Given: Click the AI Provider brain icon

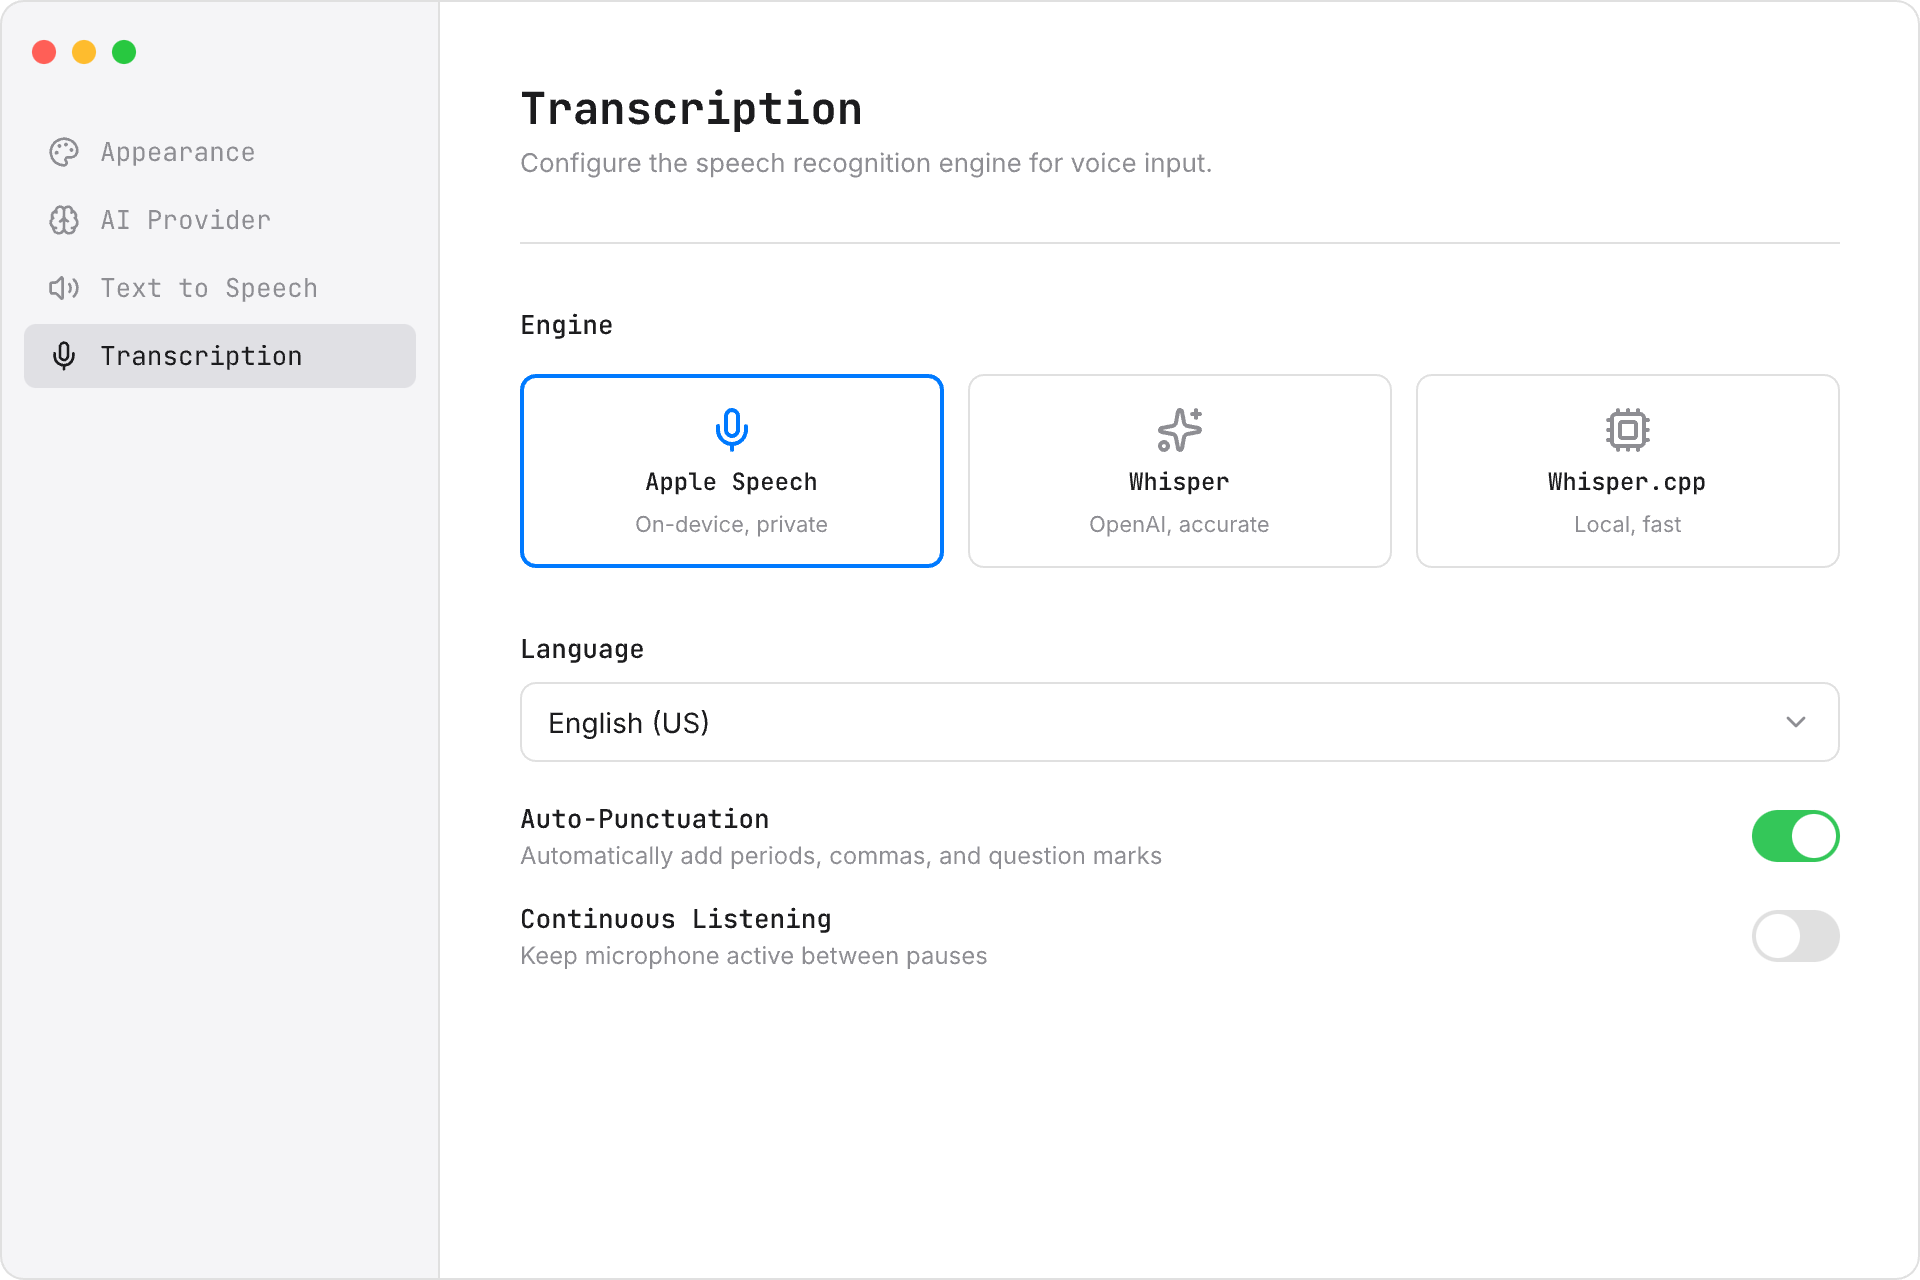Looking at the screenshot, I should tap(64, 220).
